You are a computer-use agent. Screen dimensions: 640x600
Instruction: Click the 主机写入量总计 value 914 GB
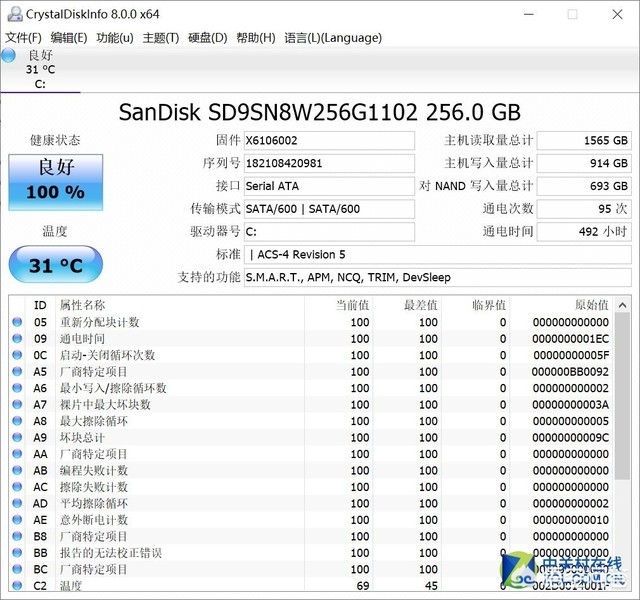584,164
